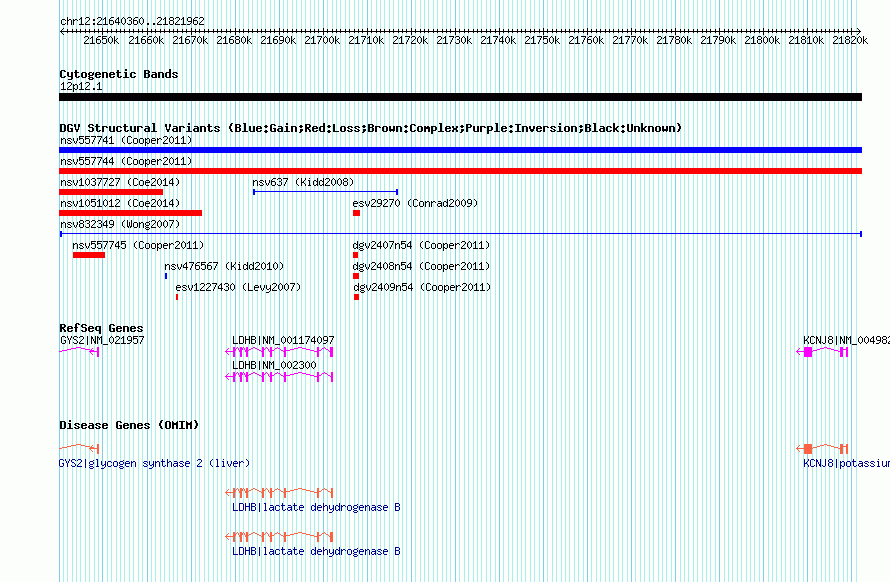Screen dimensions: 890x582
Task: Click the orange KCNJ8 OMIM gene glyph
Action: pos(822,449)
